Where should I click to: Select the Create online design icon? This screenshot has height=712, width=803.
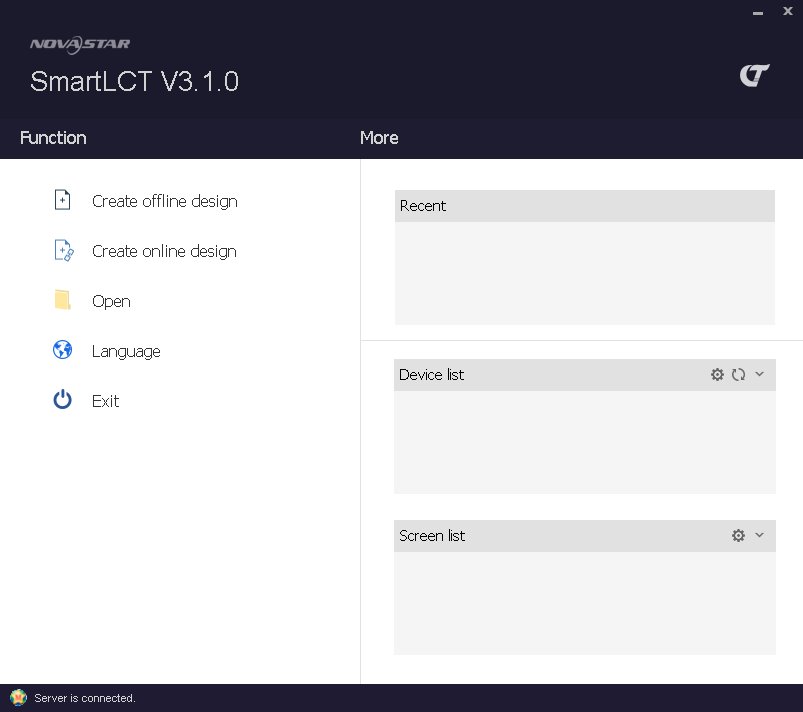[62, 250]
